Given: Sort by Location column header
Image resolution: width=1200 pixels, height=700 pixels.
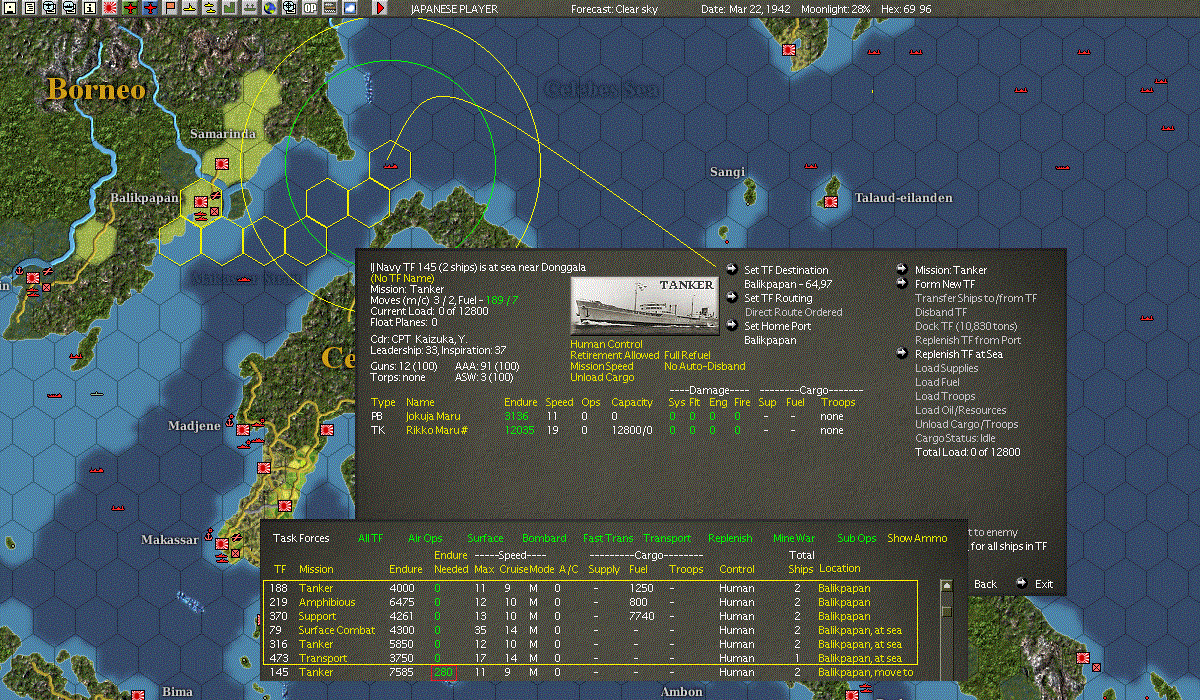Looking at the screenshot, I should coord(839,568).
